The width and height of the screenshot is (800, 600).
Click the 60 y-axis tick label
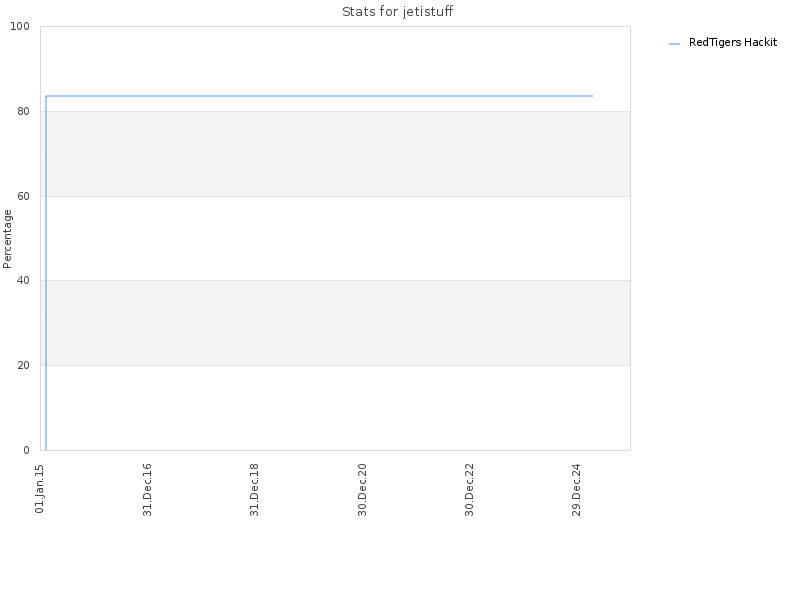(x=23, y=196)
